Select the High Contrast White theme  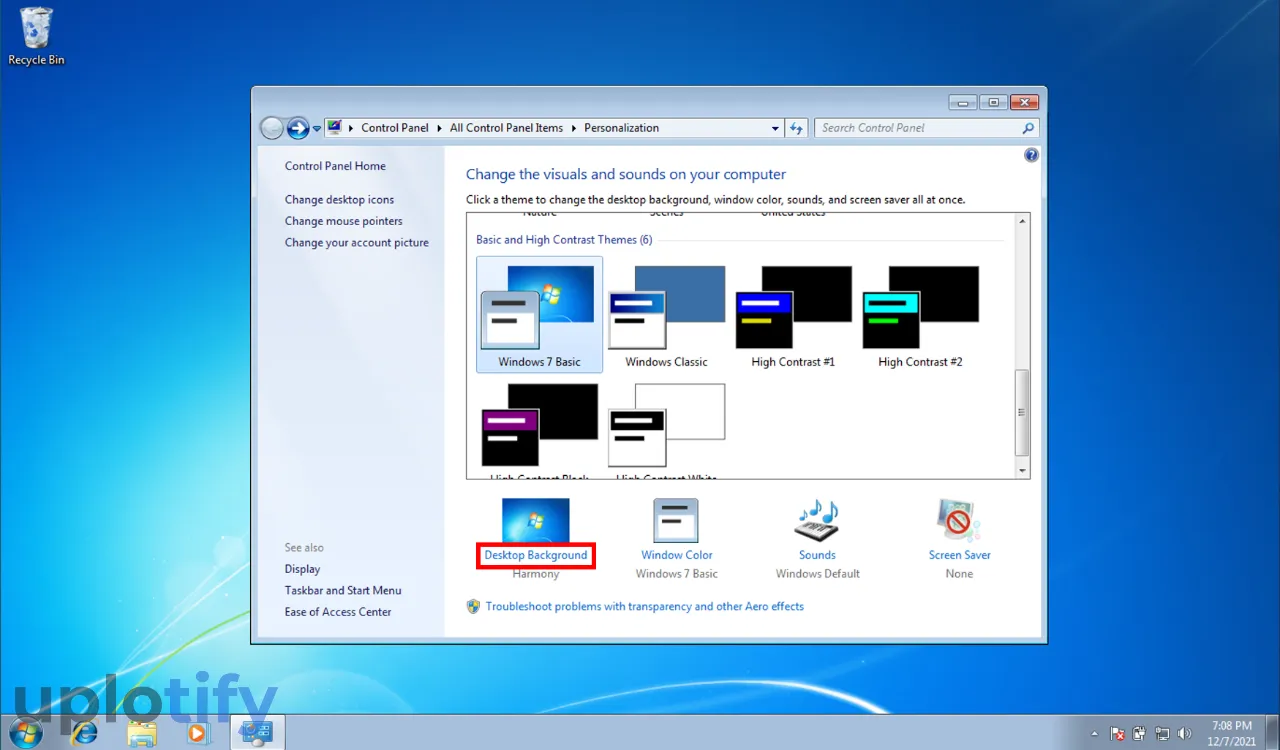point(666,430)
